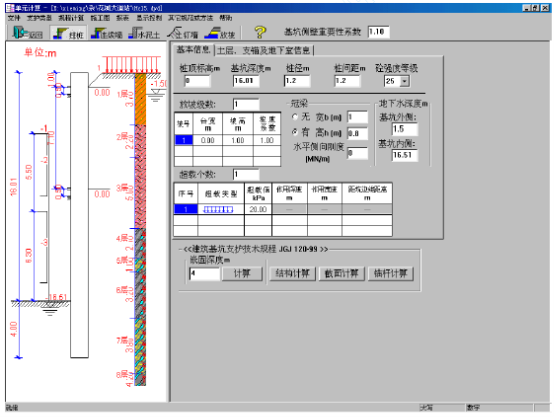Screen dimensions: 554x417
Task: Open the 支护类型 menu
Action: [x=39, y=18]
